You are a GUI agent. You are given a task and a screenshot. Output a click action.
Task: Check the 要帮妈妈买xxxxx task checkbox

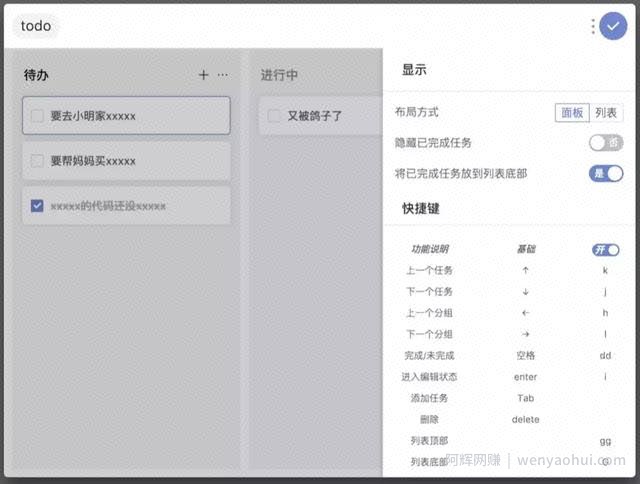[x=37, y=161]
